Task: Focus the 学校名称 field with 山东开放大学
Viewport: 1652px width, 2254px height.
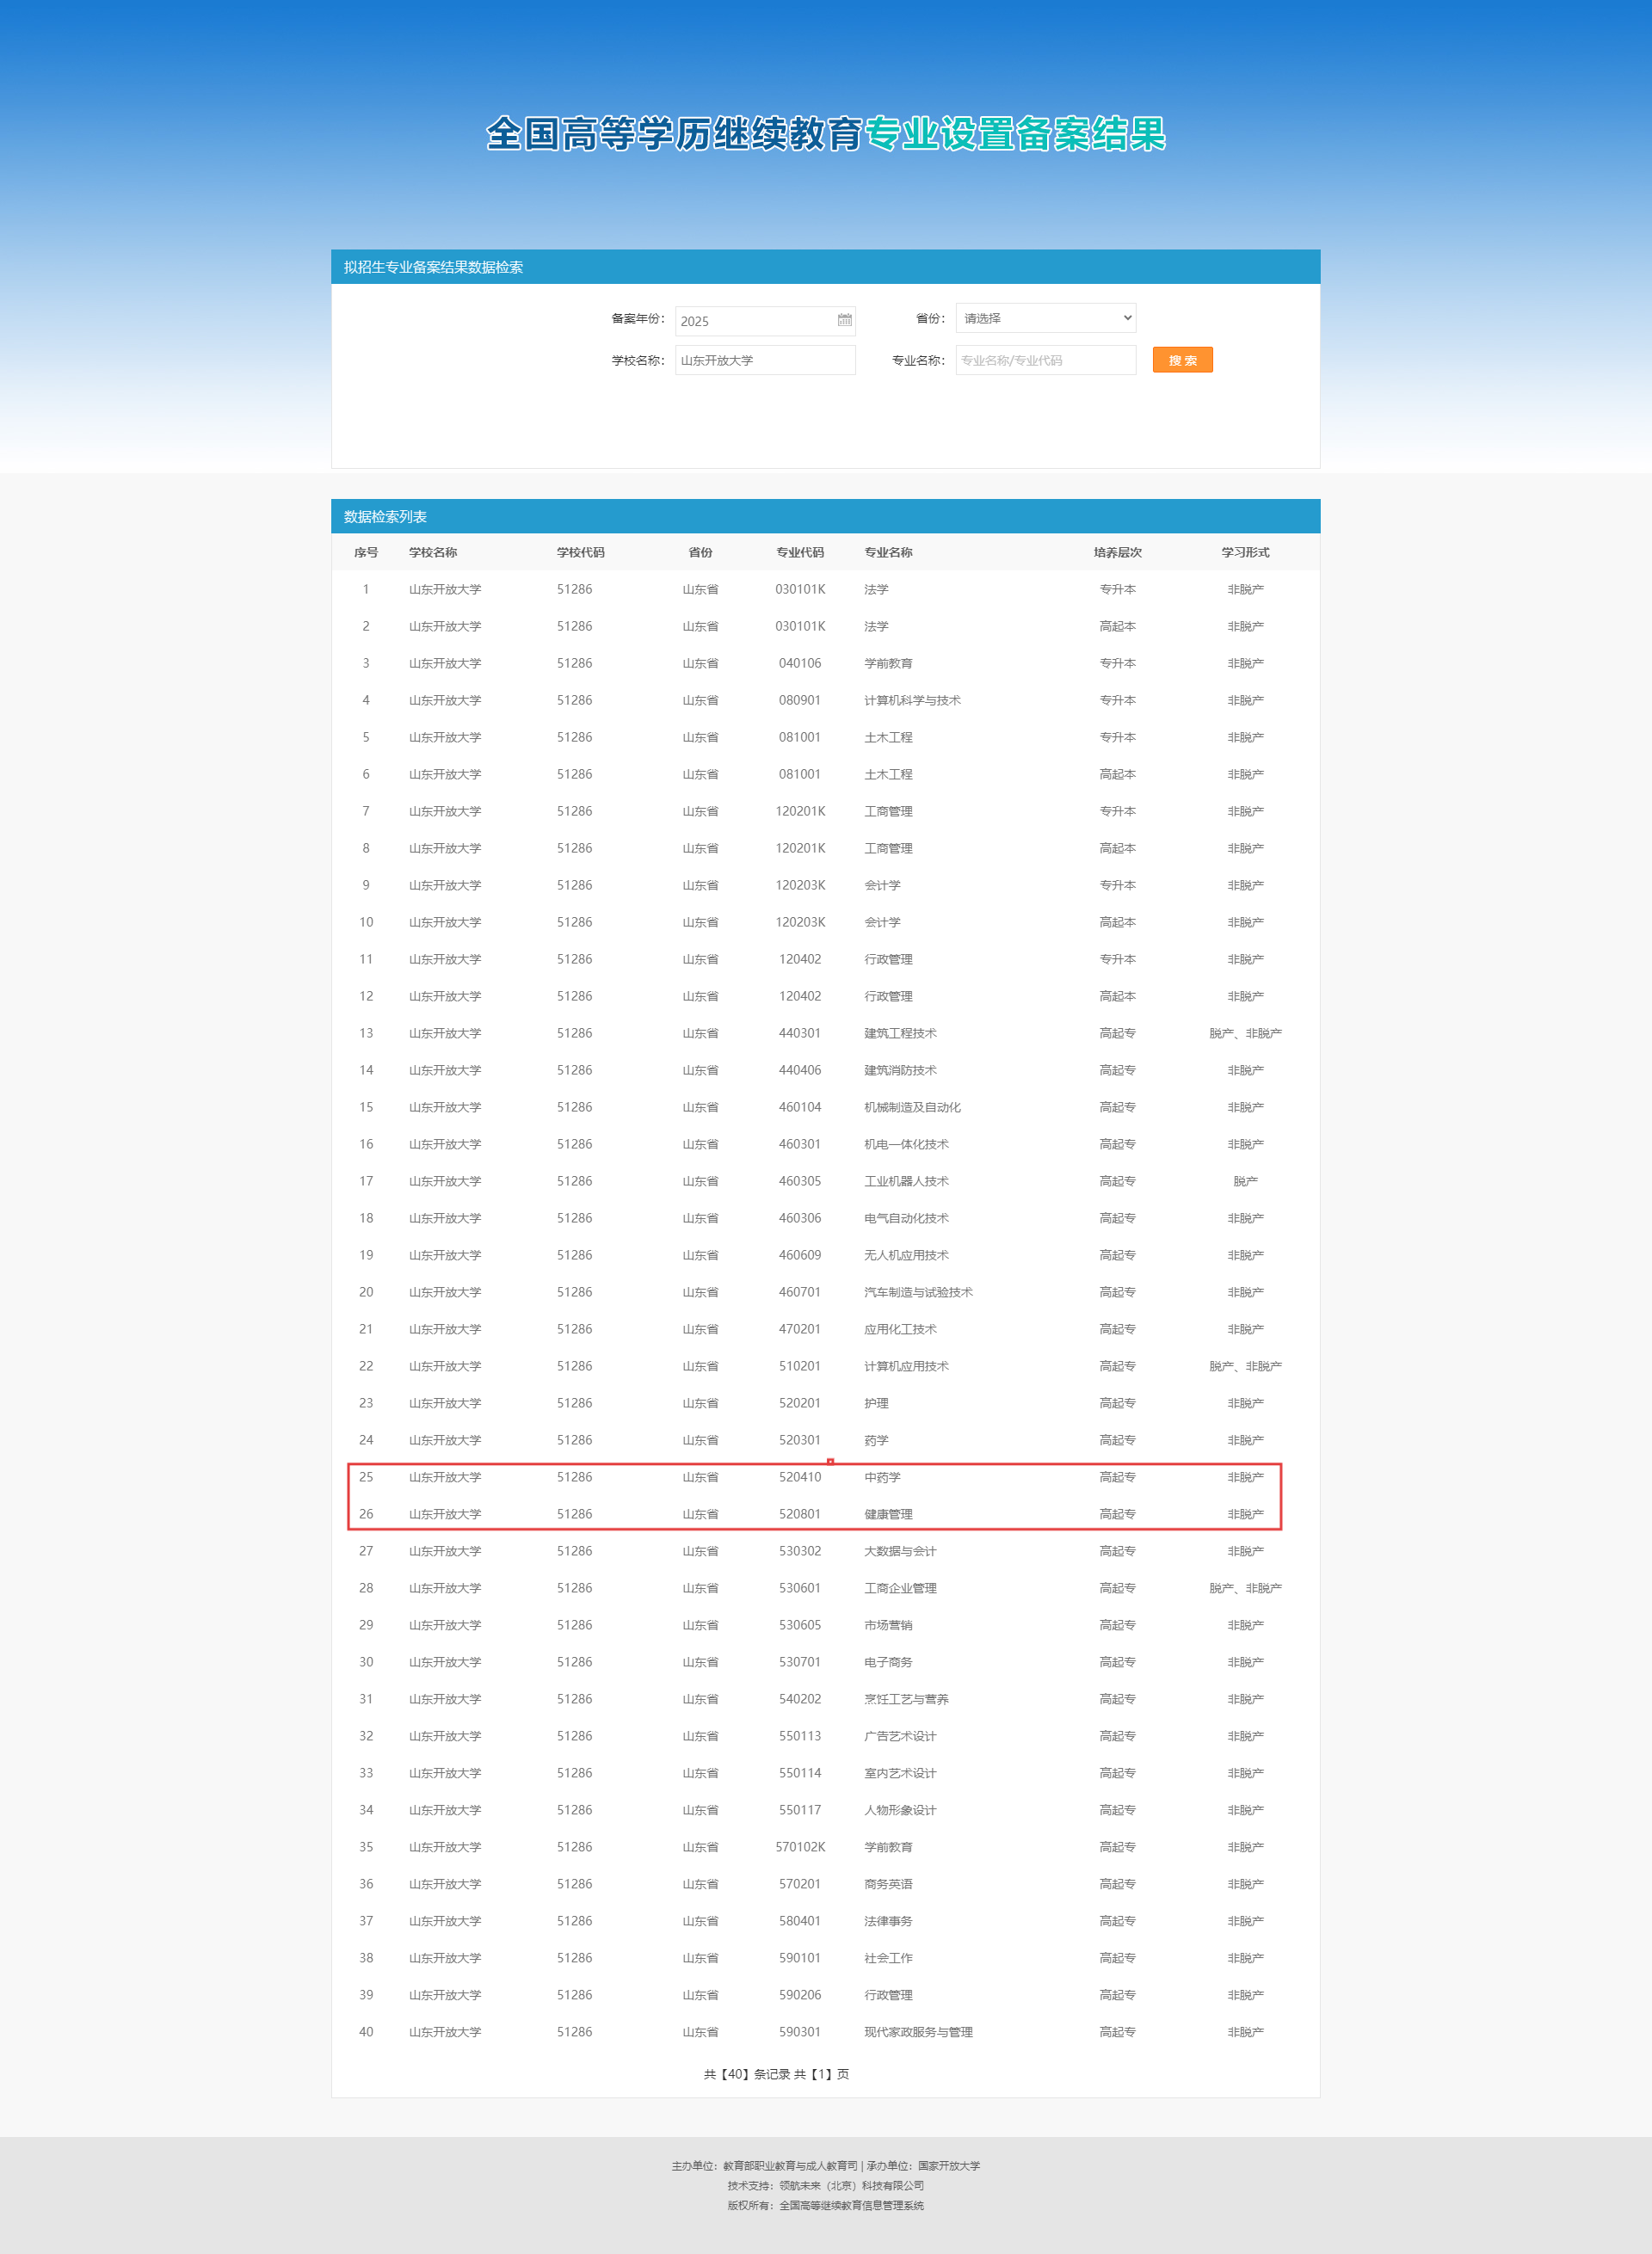Action: pos(765,360)
